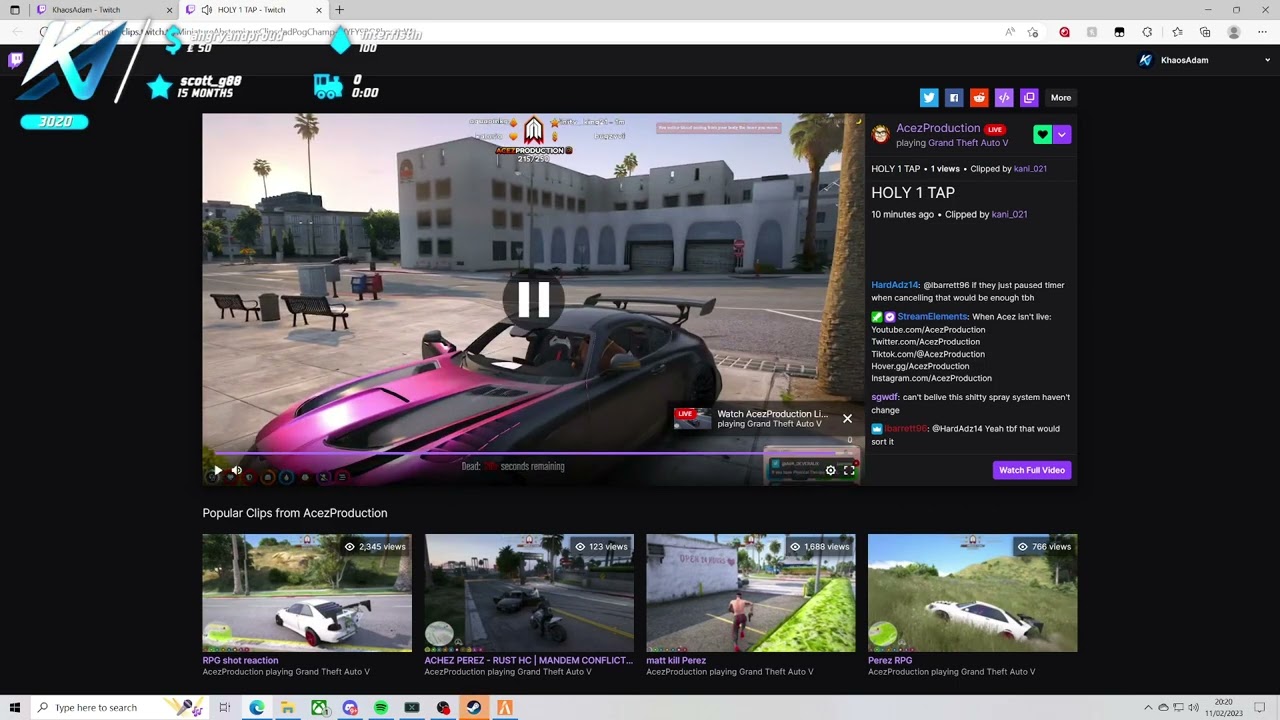Open the More share options
Image resolution: width=1280 pixels, height=720 pixels.
tap(1061, 98)
